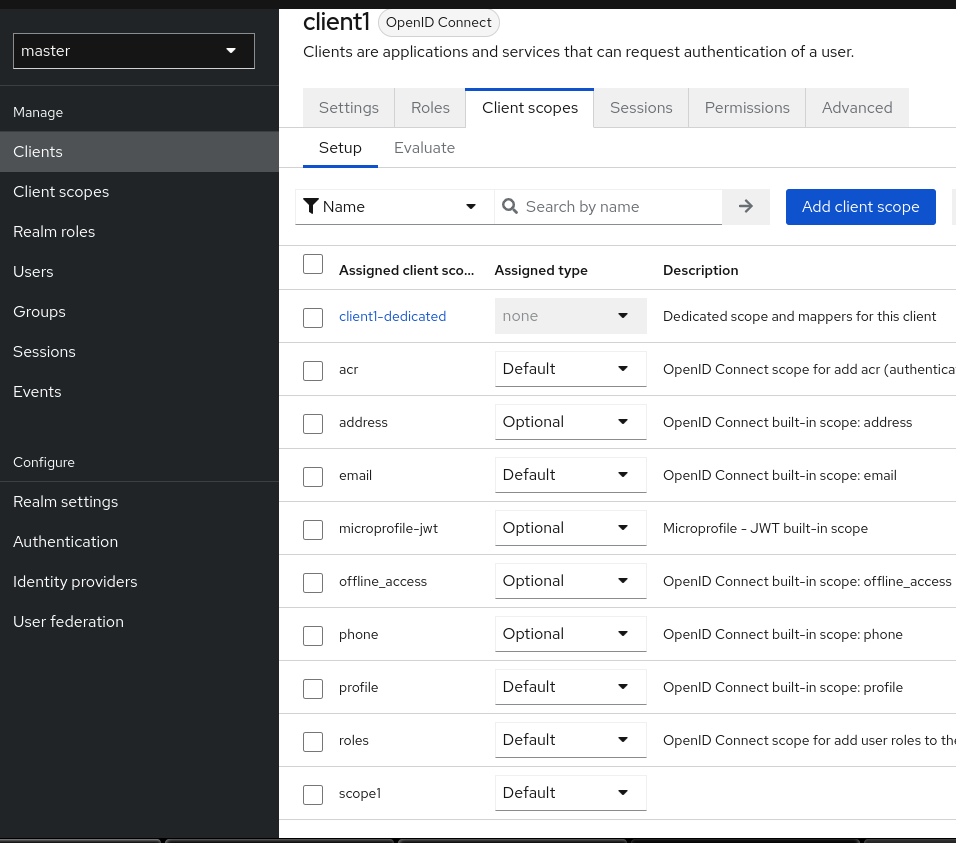Open Realm roles in sidebar
956x843 pixels.
click(139, 232)
